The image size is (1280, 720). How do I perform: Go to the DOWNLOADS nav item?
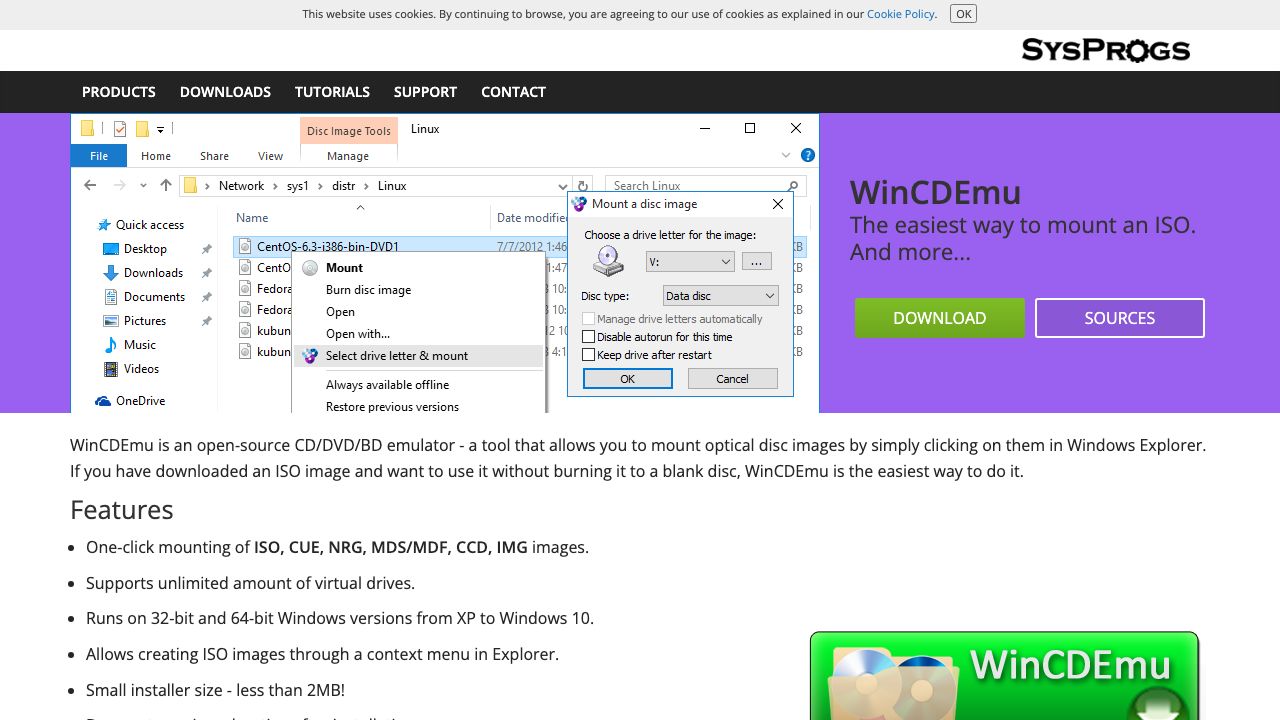[x=225, y=92]
